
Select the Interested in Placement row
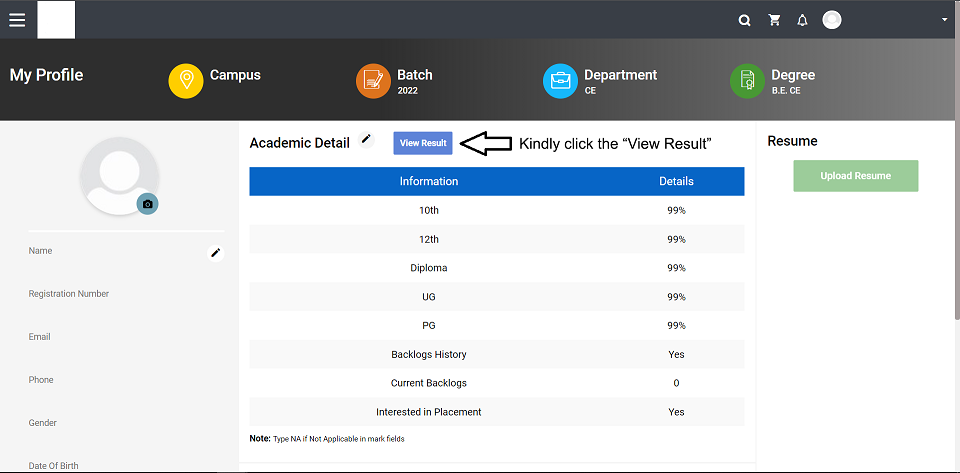click(x=497, y=412)
